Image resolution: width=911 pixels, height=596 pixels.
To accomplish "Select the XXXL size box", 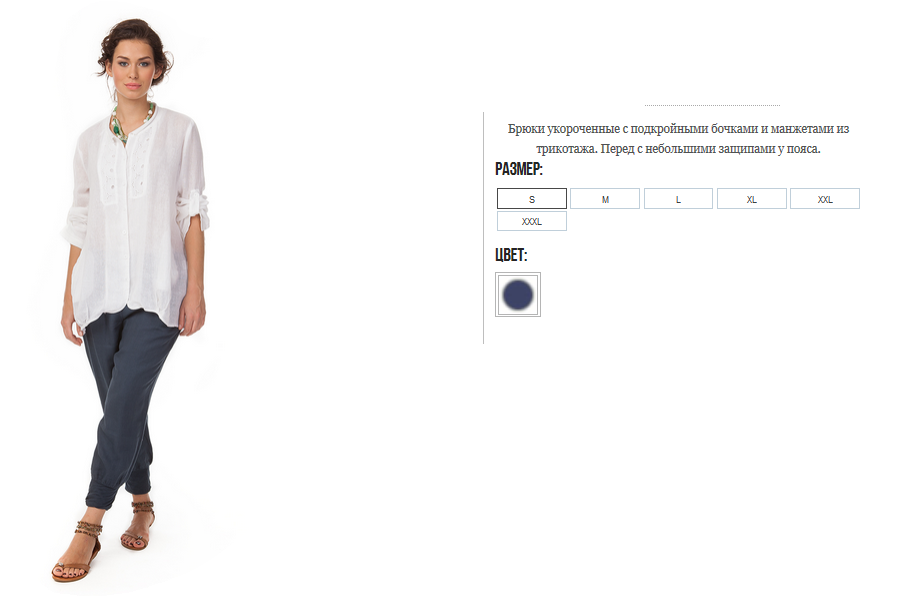I will (x=532, y=221).
